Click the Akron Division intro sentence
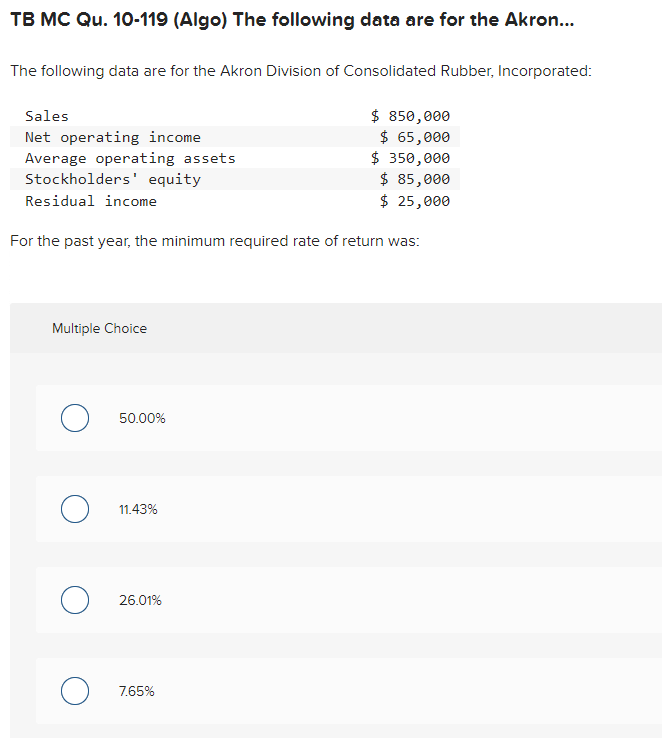 [x=301, y=72]
